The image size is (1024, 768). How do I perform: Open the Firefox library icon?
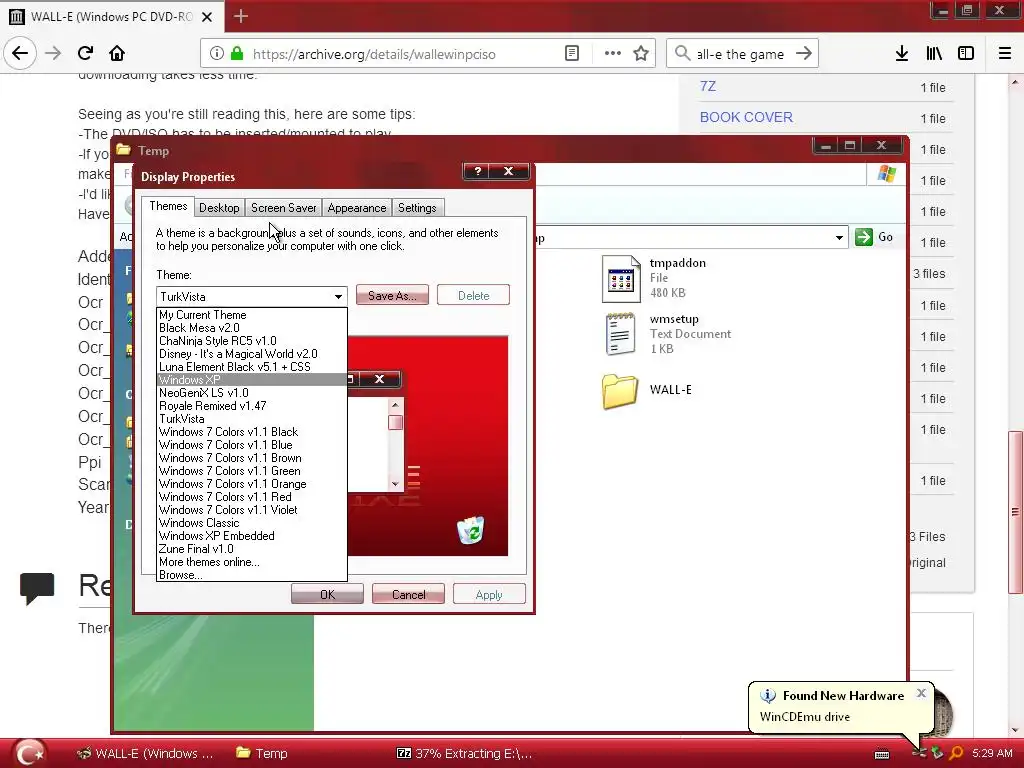[934, 54]
